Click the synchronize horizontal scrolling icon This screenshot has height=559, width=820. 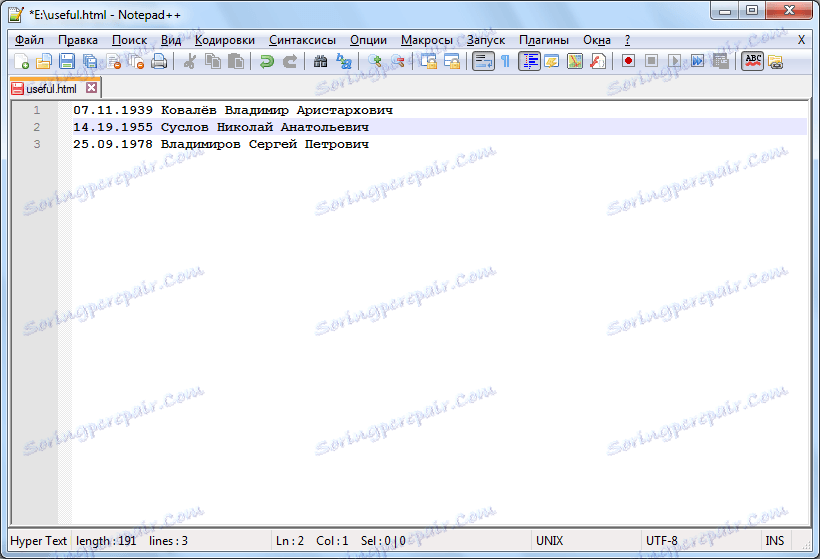pyautogui.click(x=452, y=62)
